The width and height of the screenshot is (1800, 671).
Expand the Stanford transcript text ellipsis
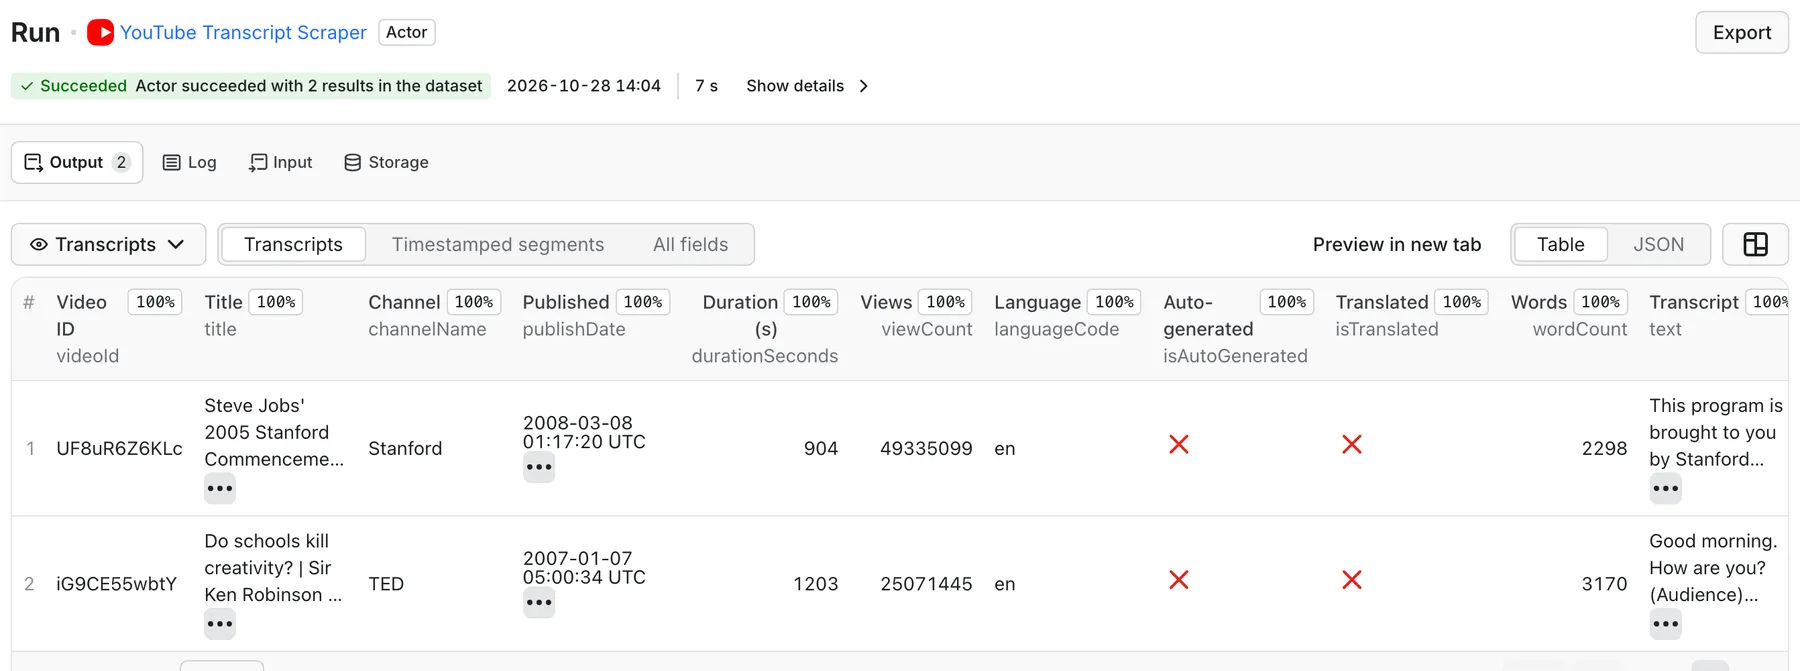(1665, 489)
